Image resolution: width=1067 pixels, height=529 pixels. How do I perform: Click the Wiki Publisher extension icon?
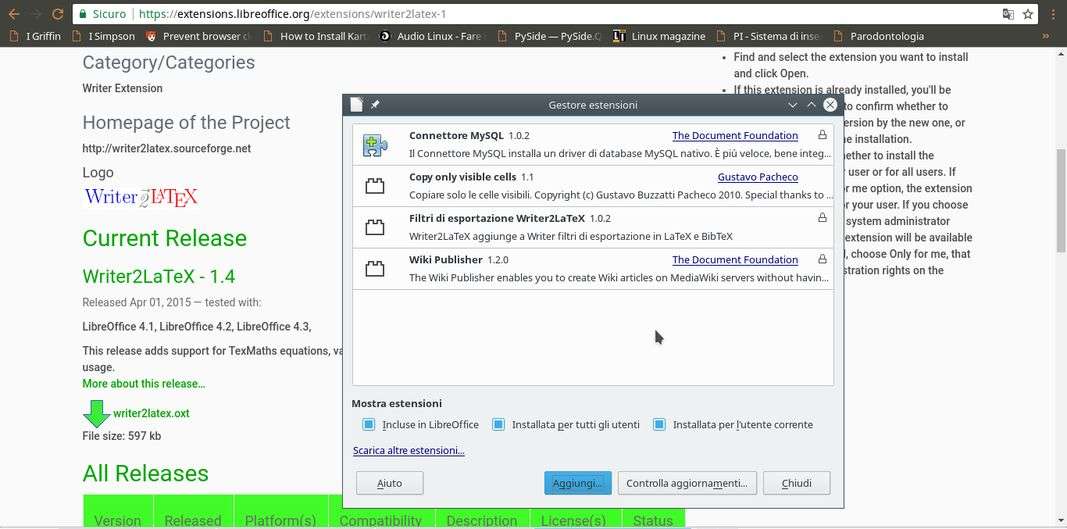click(x=375, y=269)
